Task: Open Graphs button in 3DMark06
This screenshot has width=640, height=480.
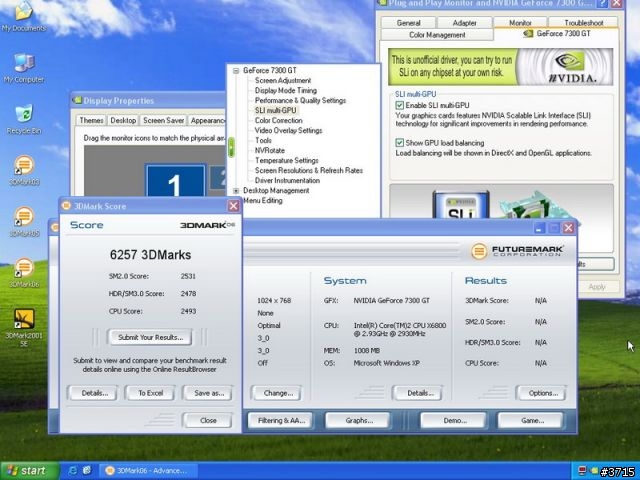Action: (x=359, y=420)
